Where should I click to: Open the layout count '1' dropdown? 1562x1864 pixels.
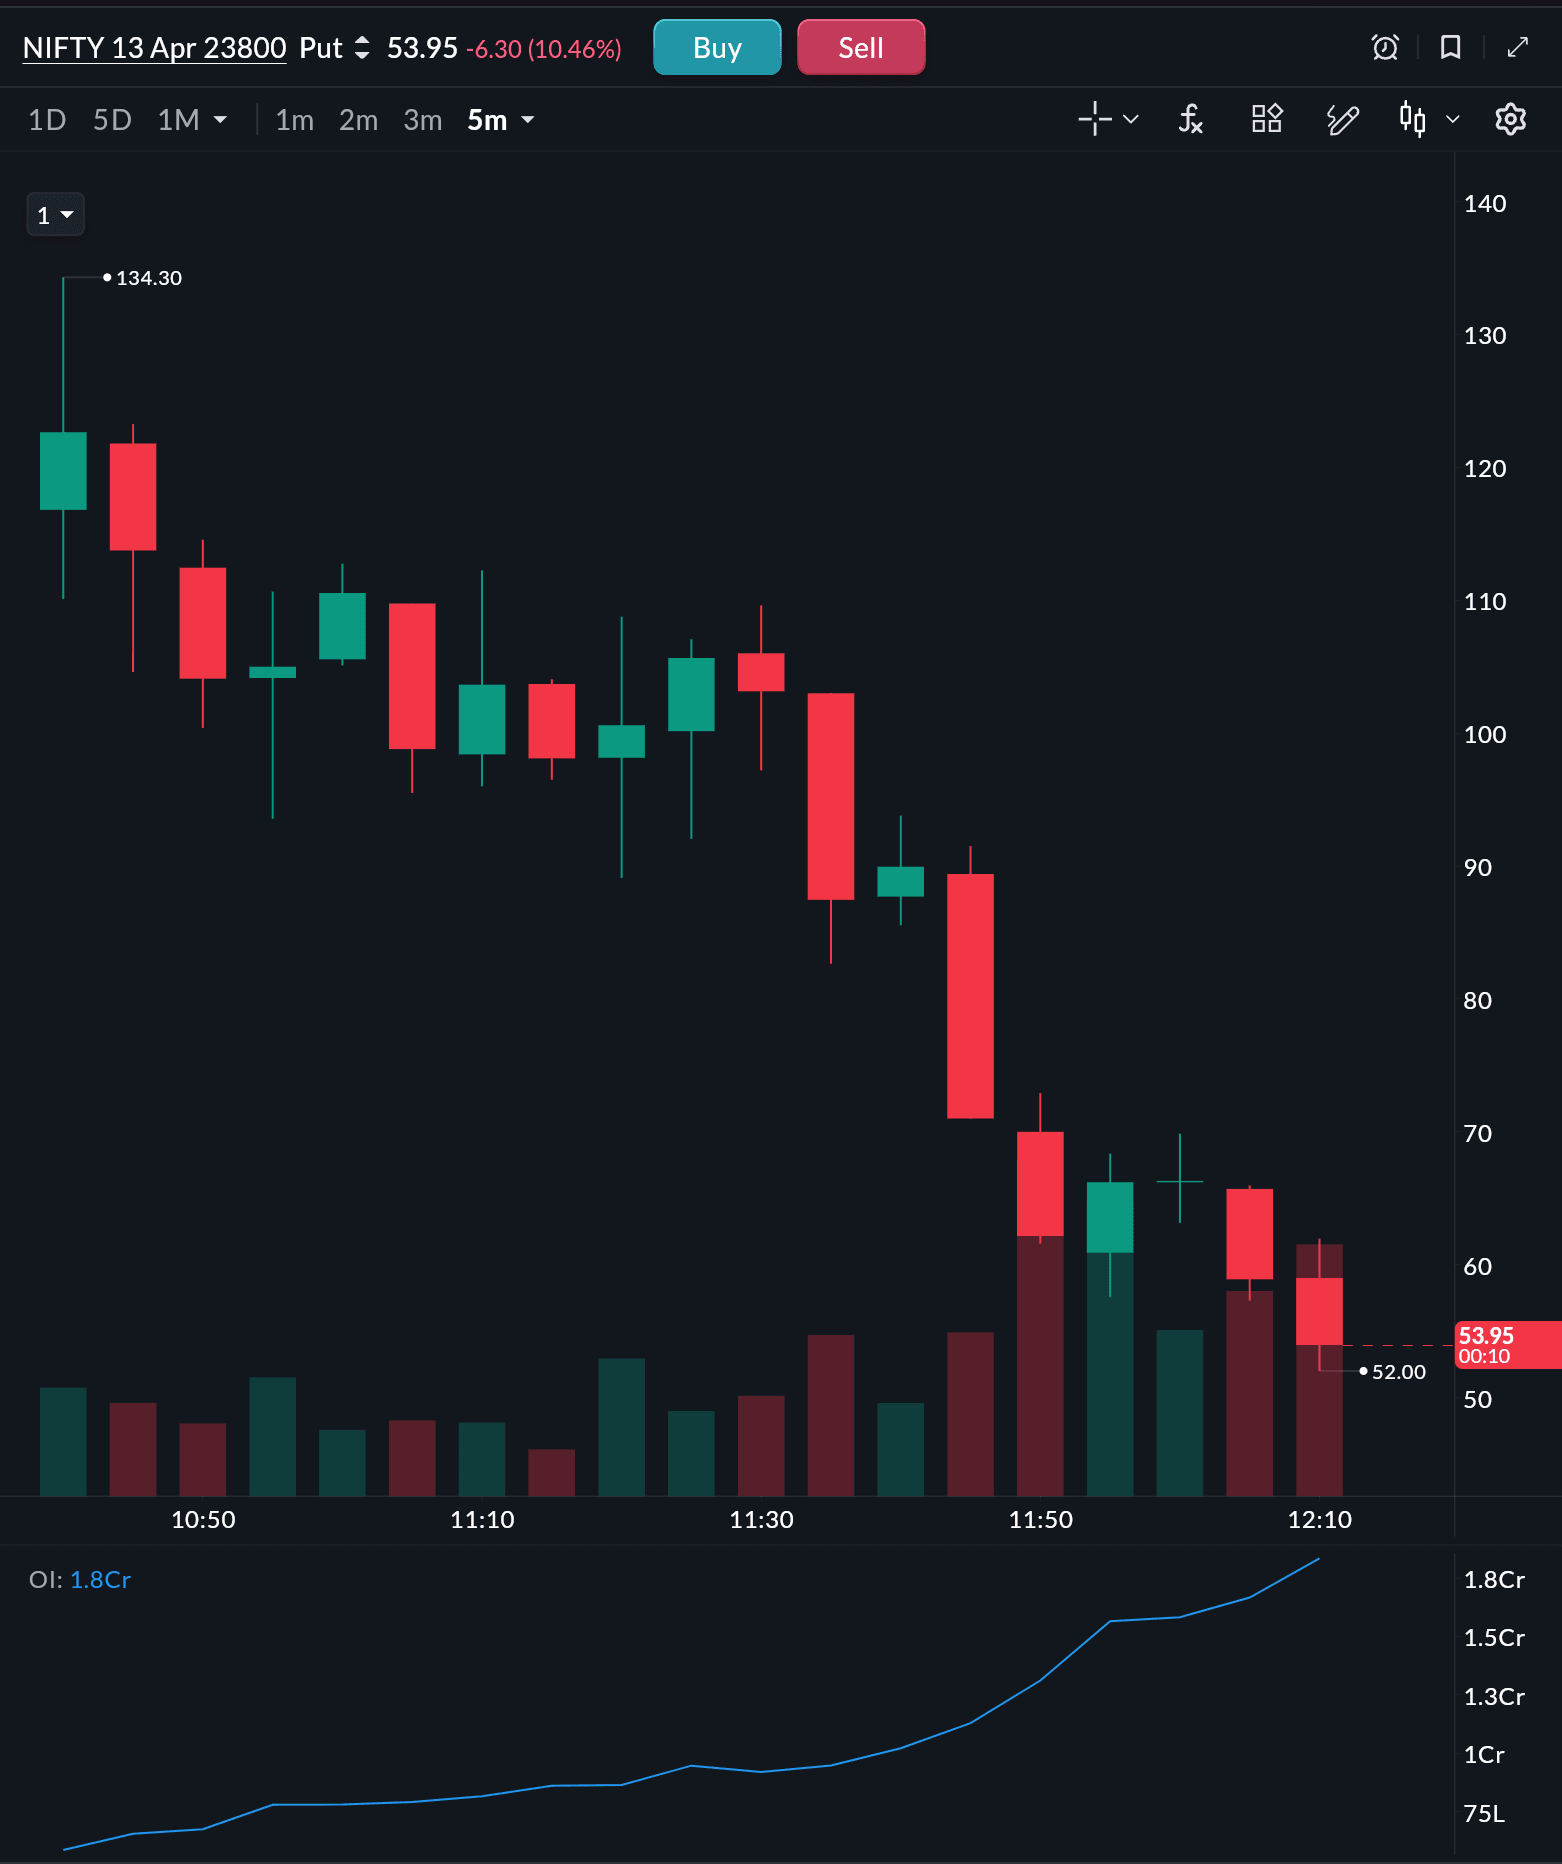pyautogui.click(x=55, y=215)
